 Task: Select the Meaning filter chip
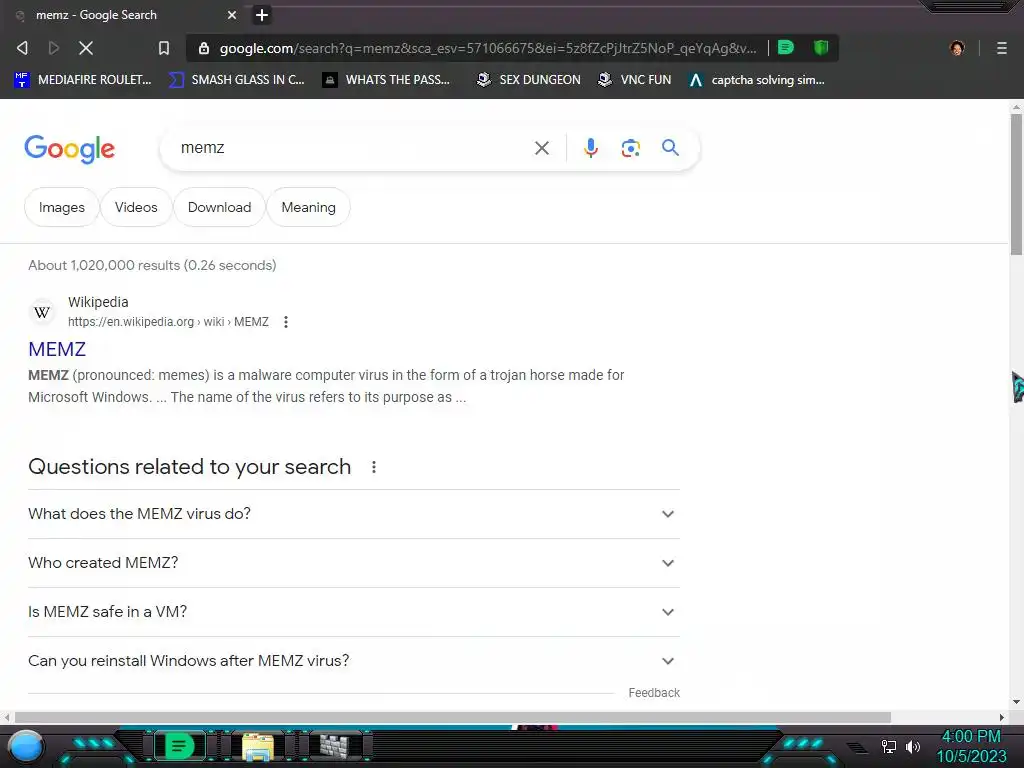308,207
